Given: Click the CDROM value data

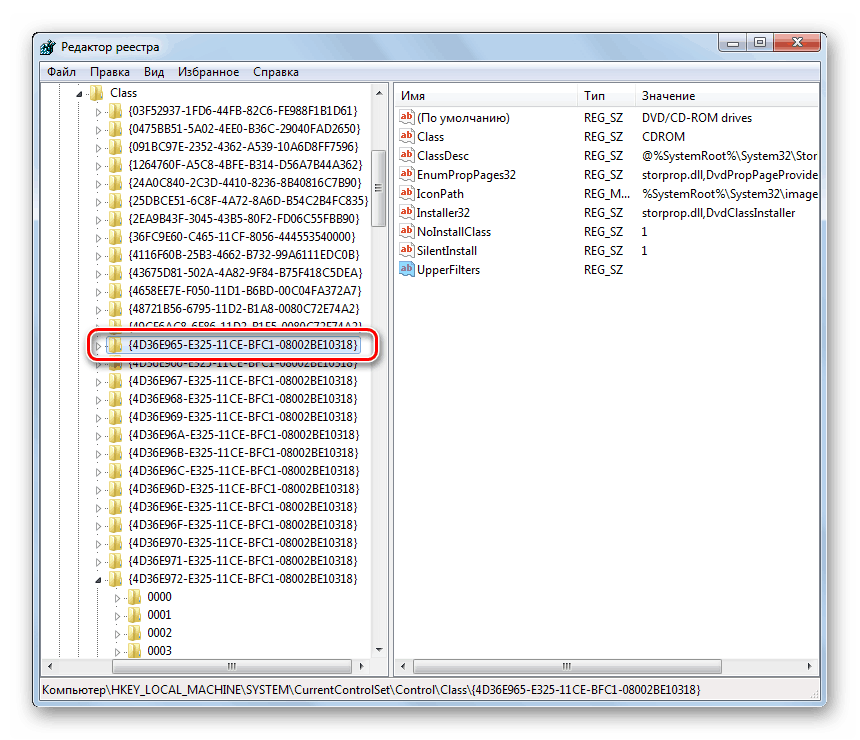Looking at the screenshot, I should 663,137.
